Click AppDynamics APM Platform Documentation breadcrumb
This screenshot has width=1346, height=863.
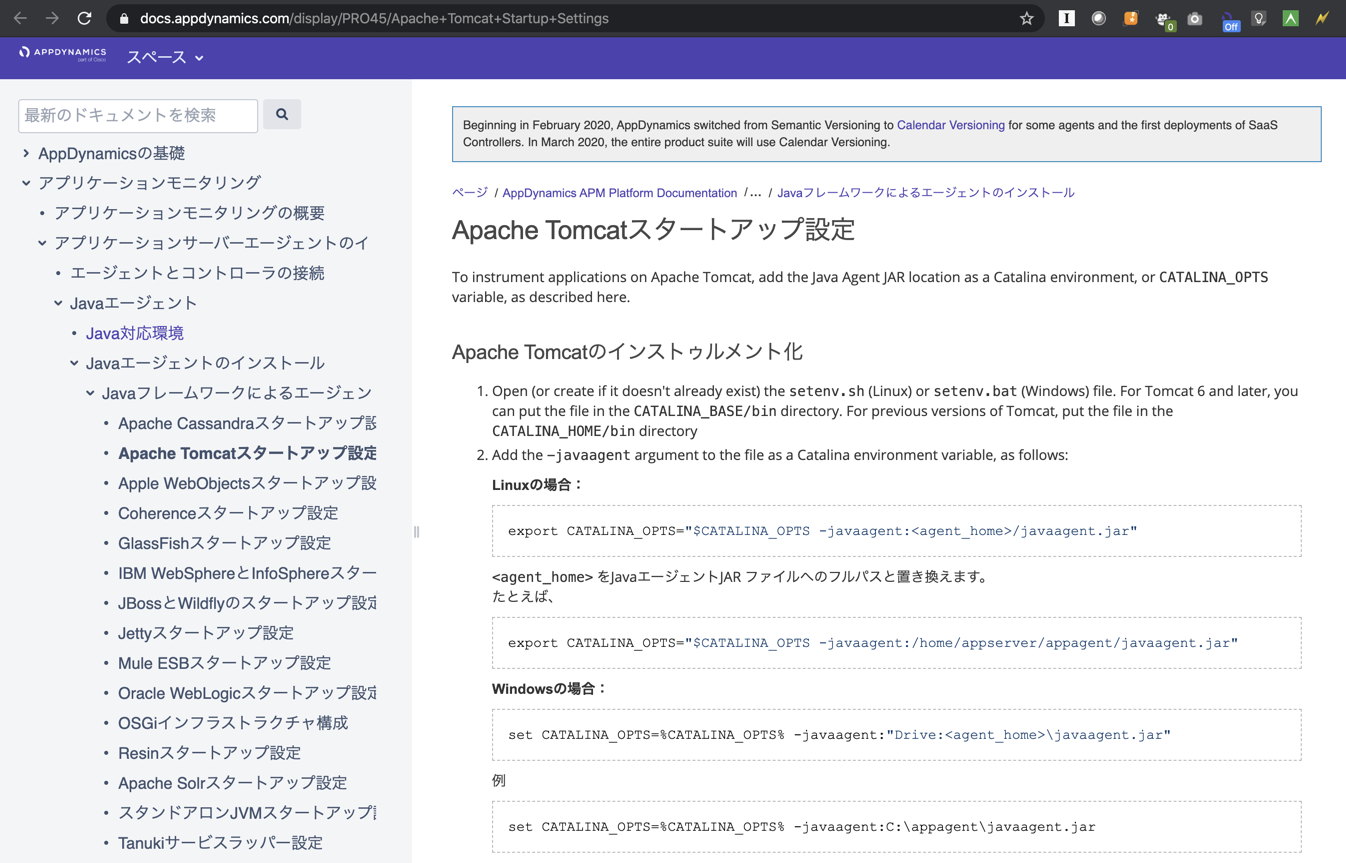pos(619,193)
